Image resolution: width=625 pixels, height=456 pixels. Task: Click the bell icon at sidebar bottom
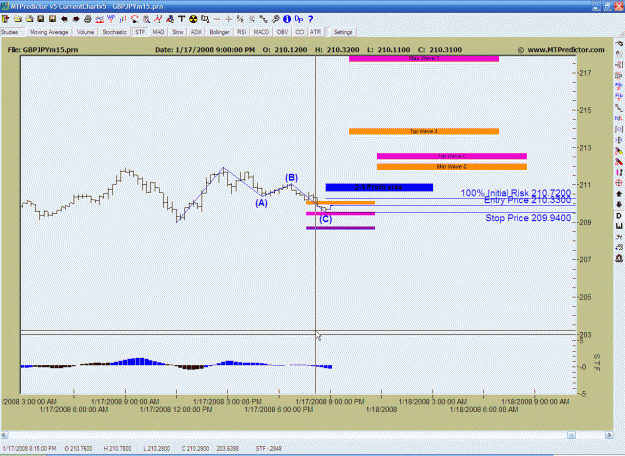click(619, 258)
